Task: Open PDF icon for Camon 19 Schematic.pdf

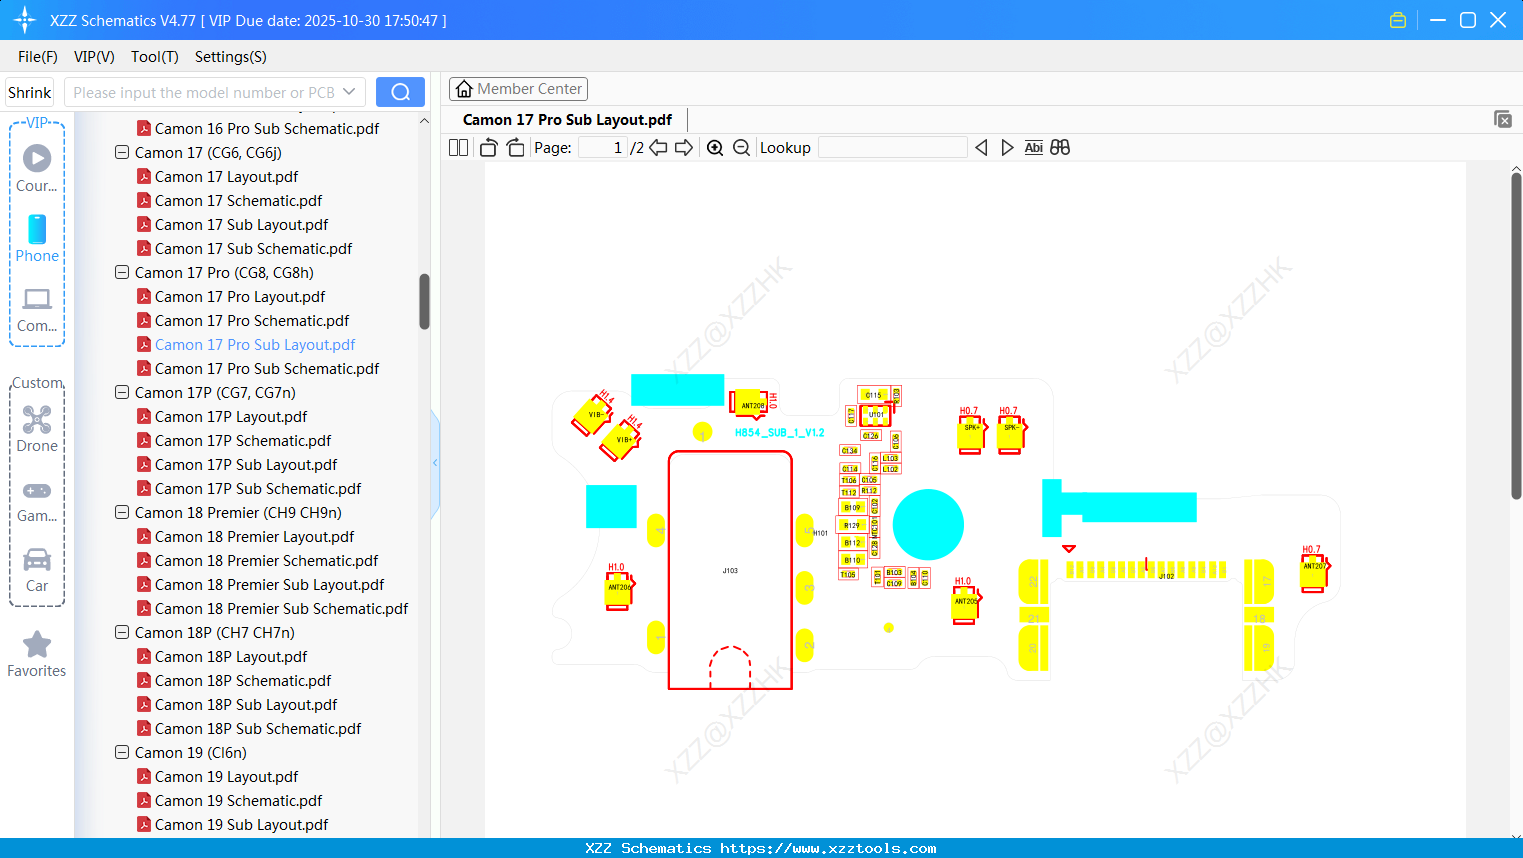Action: pos(144,801)
